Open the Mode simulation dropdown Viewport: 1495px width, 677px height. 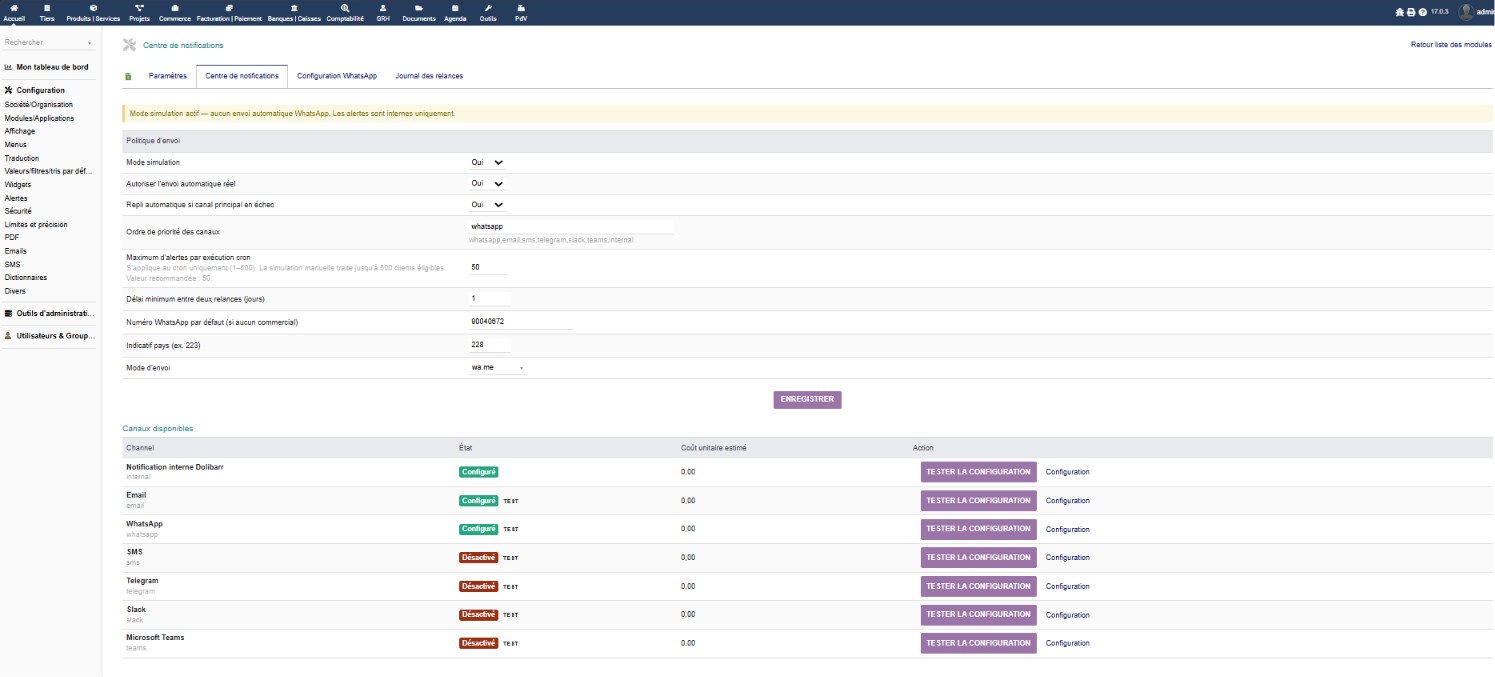488,162
